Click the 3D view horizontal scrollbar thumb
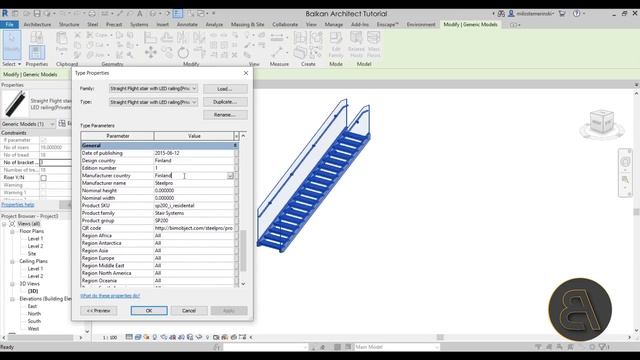640x360 pixels. point(440,337)
